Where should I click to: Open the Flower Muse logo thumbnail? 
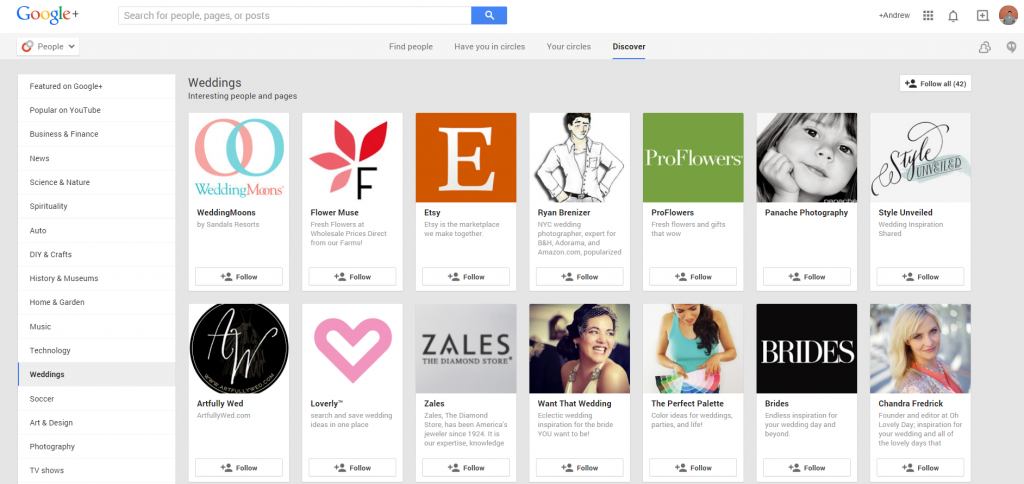pyautogui.click(x=353, y=157)
